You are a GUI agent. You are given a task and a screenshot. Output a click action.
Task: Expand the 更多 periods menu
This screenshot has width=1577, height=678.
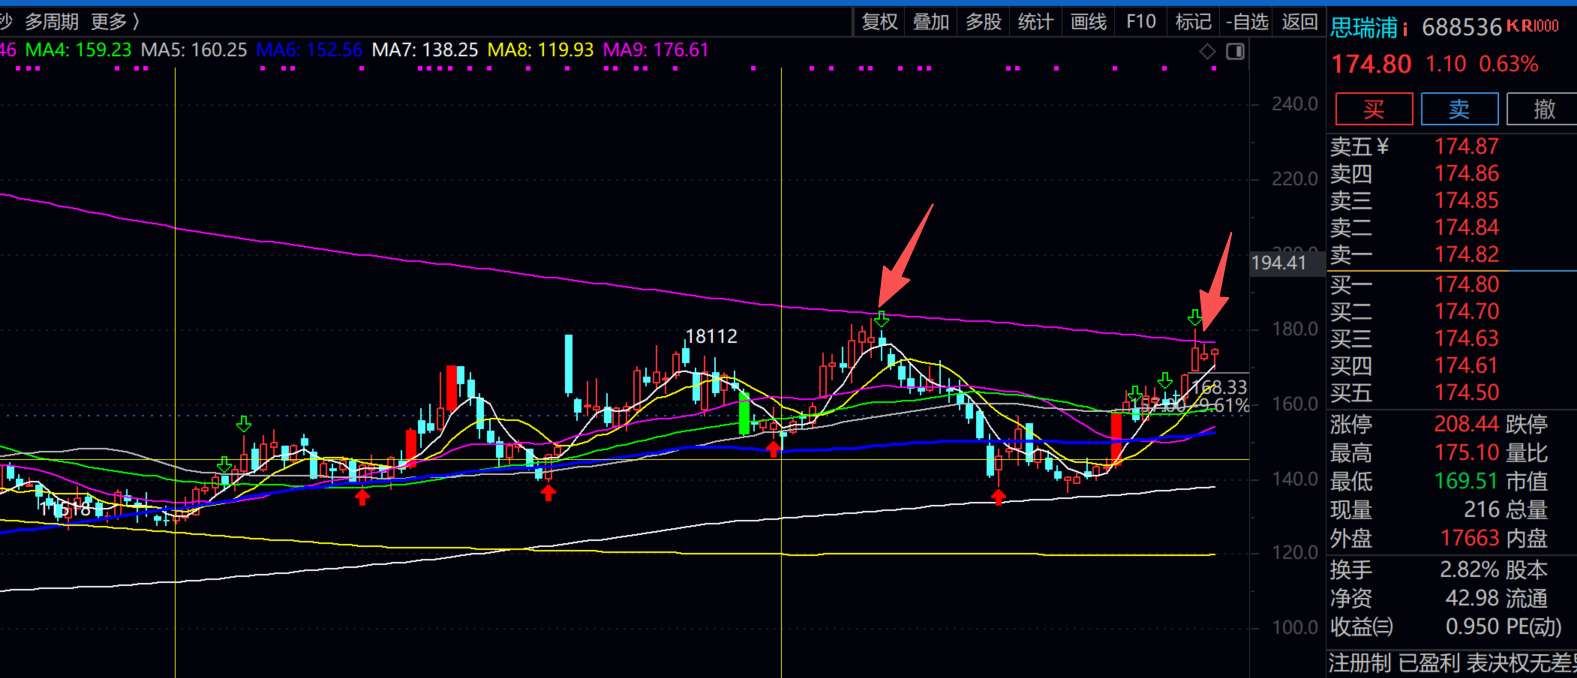click(115, 22)
